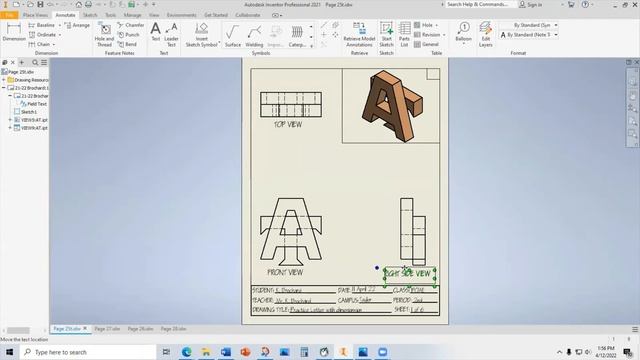Select Sketch1 in browser tree

tap(25, 112)
